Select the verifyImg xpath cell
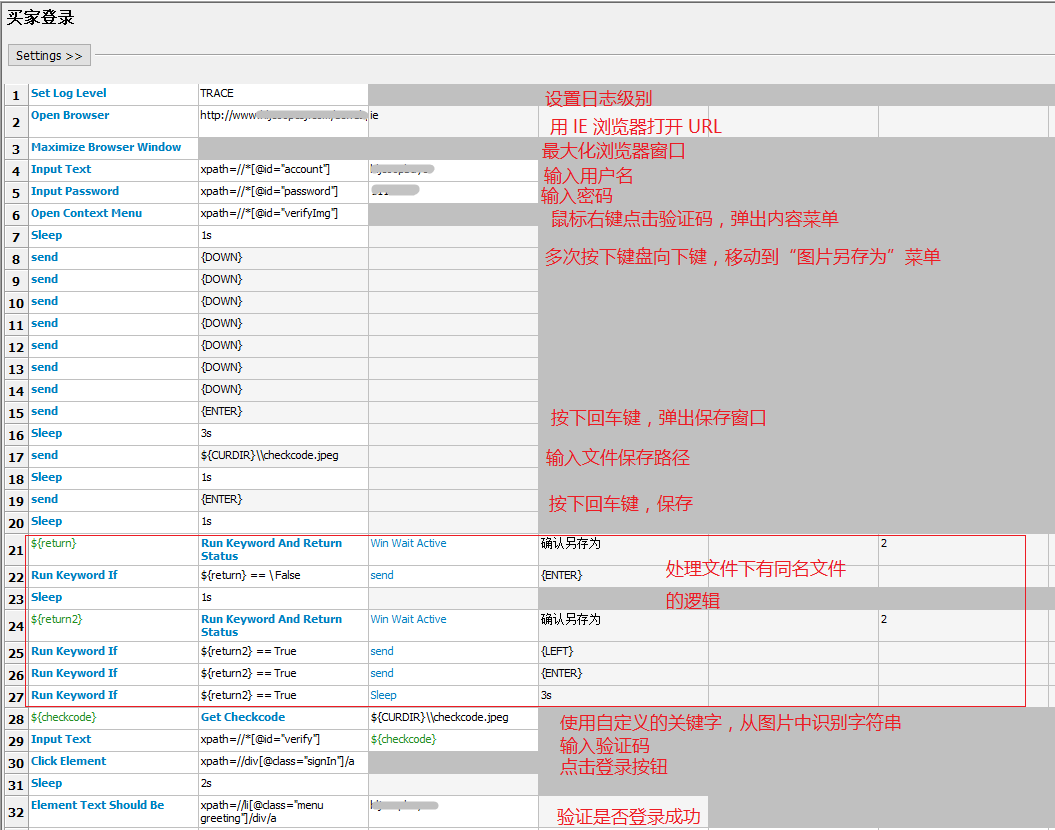The height and width of the screenshot is (830, 1055). (x=283, y=213)
